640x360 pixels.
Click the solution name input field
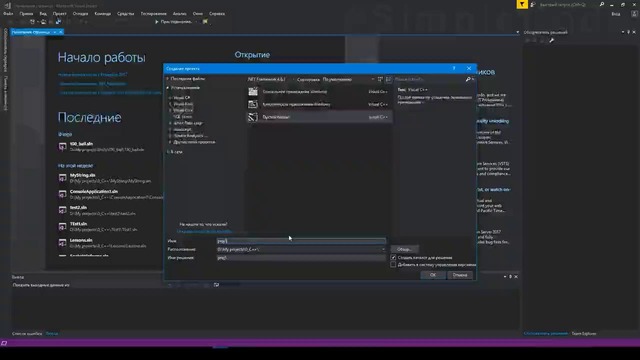[x=301, y=258]
